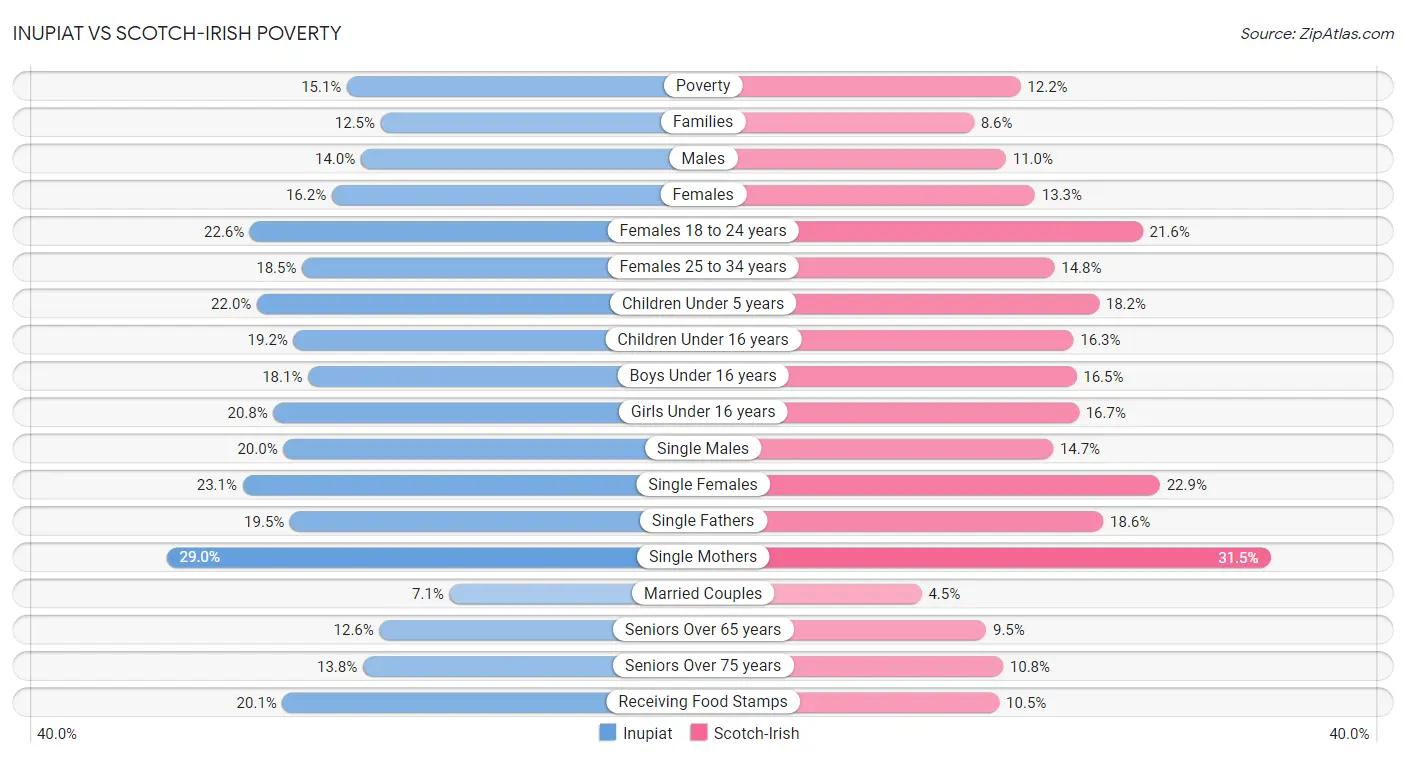Toggle the Scotch-Irish legend label
The height and width of the screenshot is (758, 1406).
coord(756,733)
